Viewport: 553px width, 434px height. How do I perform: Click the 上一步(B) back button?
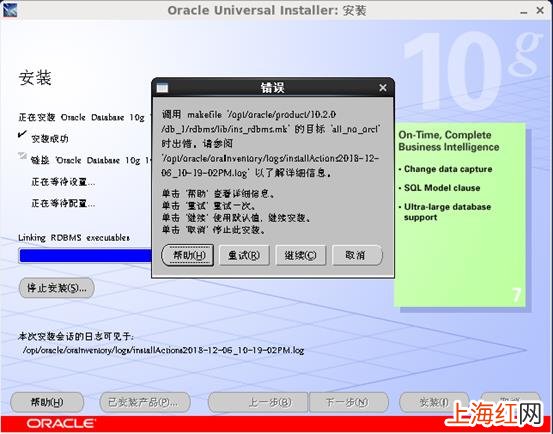pos(258,402)
